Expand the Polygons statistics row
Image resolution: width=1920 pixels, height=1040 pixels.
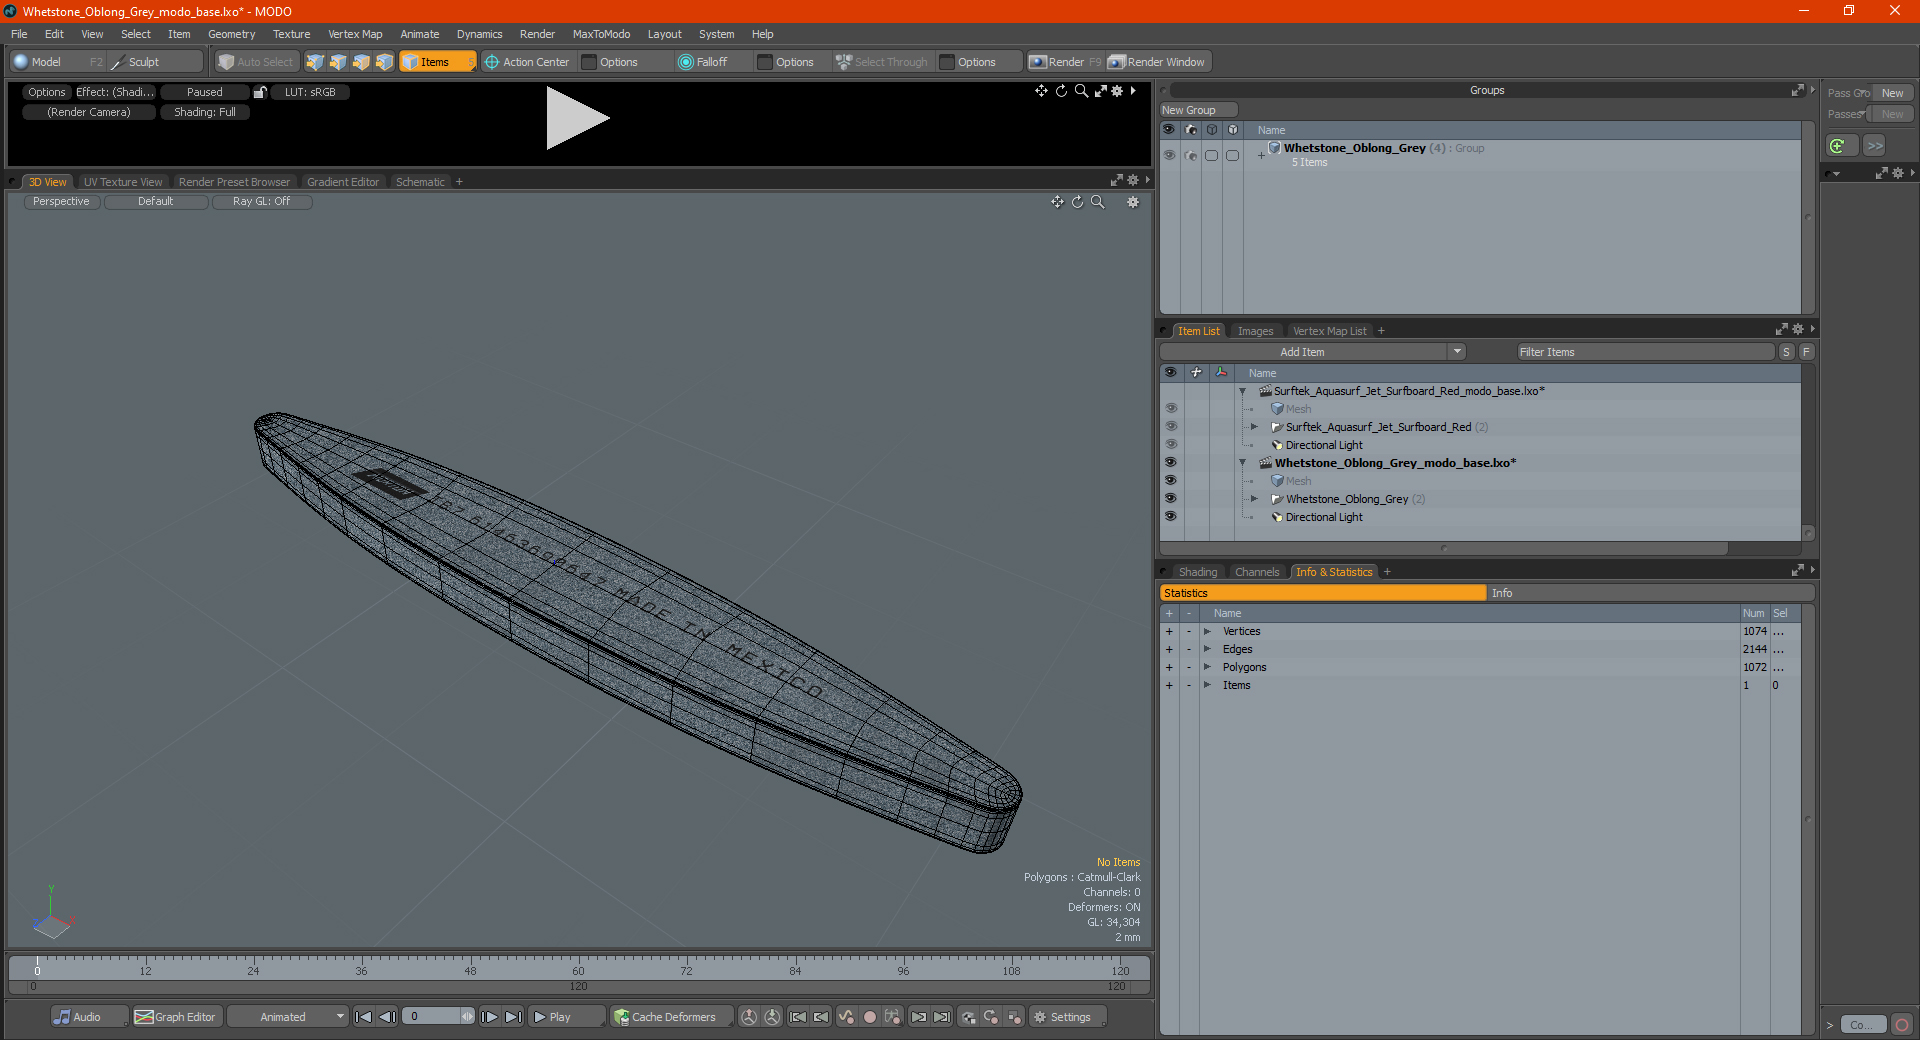pyautogui.click(x=1207, y=667)
